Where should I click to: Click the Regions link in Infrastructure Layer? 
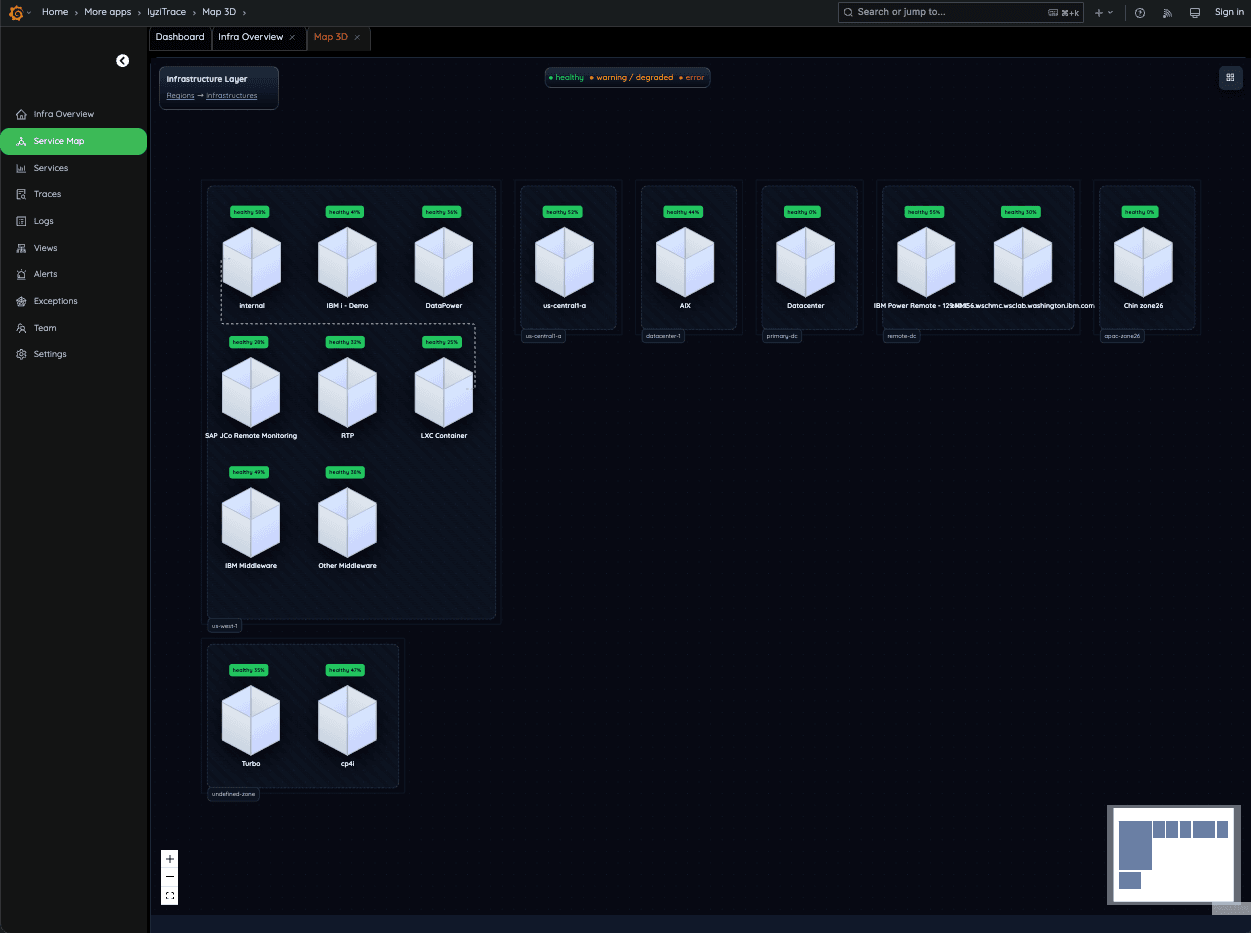[180, 95]
